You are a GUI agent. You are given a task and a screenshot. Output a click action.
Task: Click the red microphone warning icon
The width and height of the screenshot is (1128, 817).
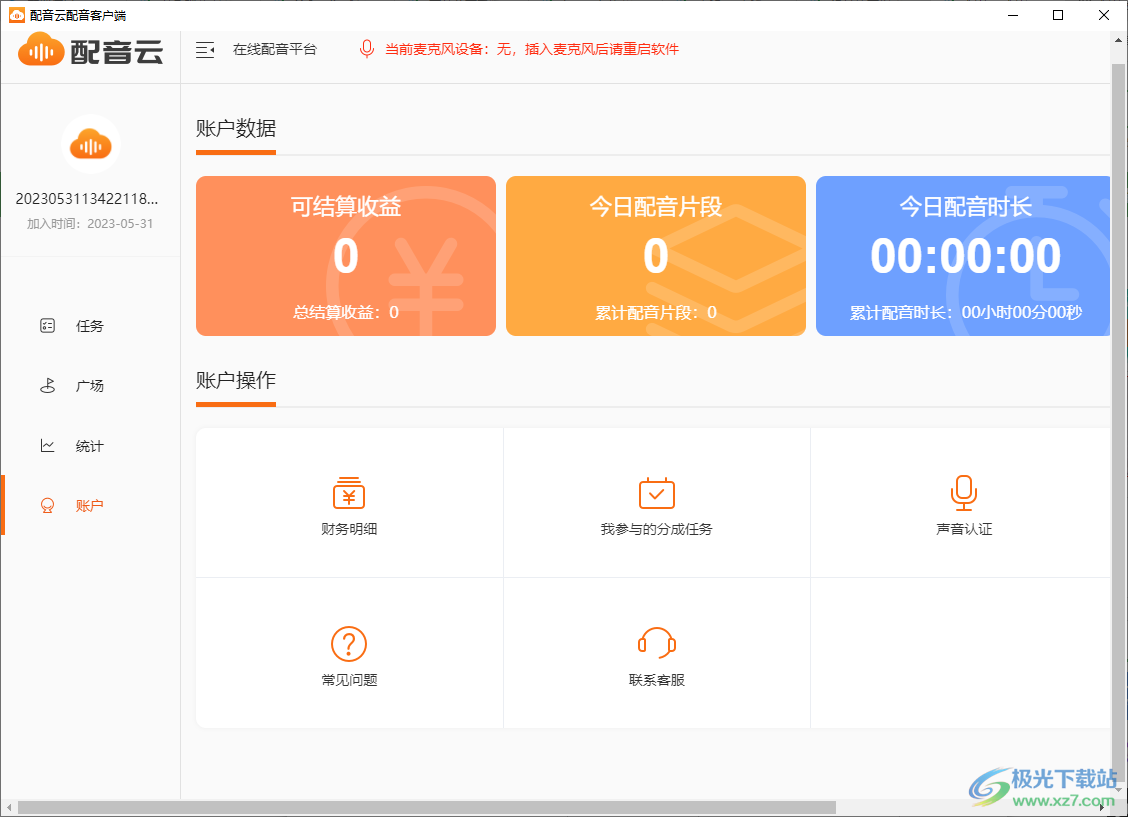pos(368,48)
